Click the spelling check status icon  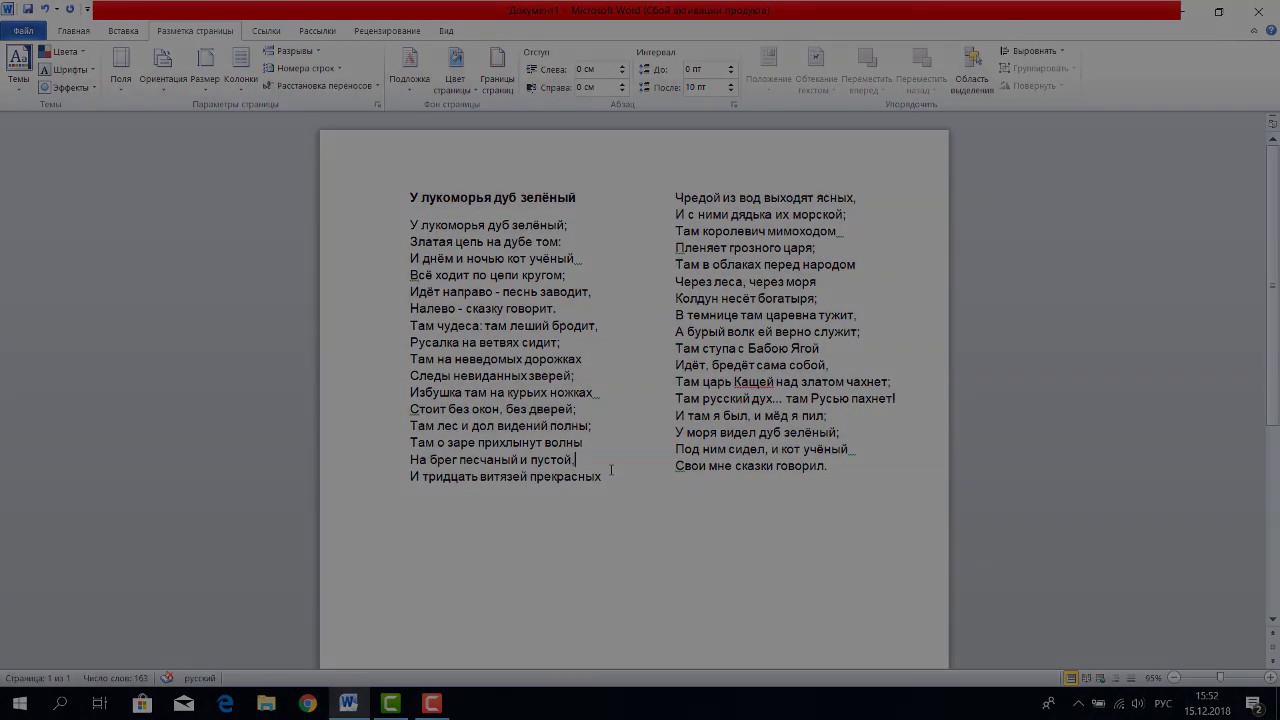click(x=167, y=678)
